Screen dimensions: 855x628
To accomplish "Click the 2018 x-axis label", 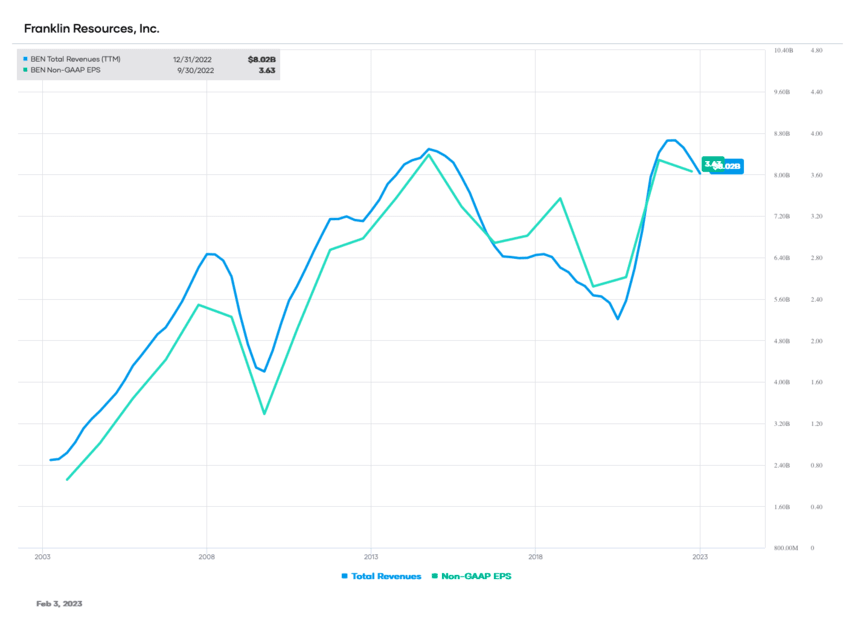I will (x=535, y=557).
